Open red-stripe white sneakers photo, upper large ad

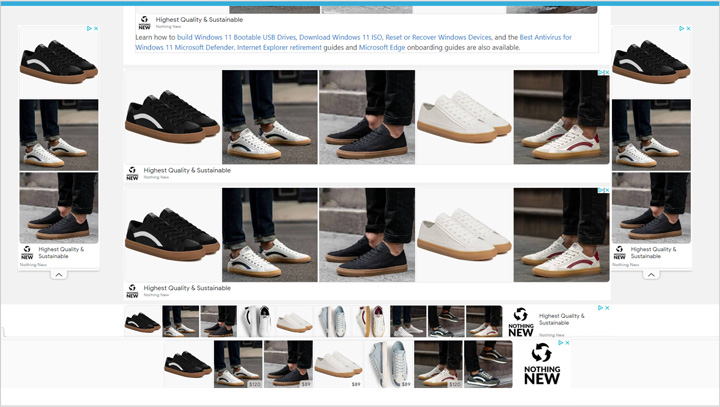[562, 117]
